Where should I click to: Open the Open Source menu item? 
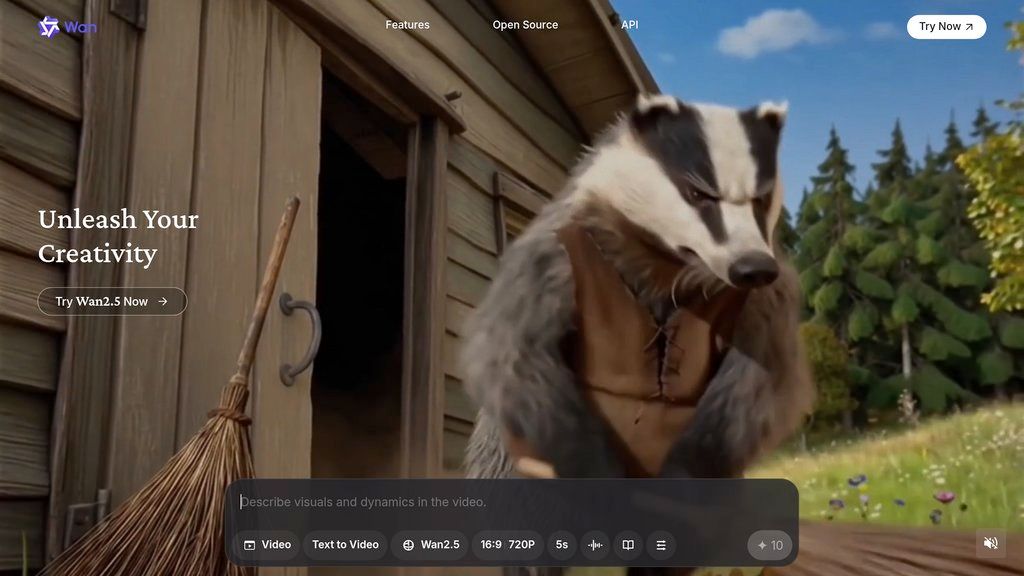click(x=525, y=25)
